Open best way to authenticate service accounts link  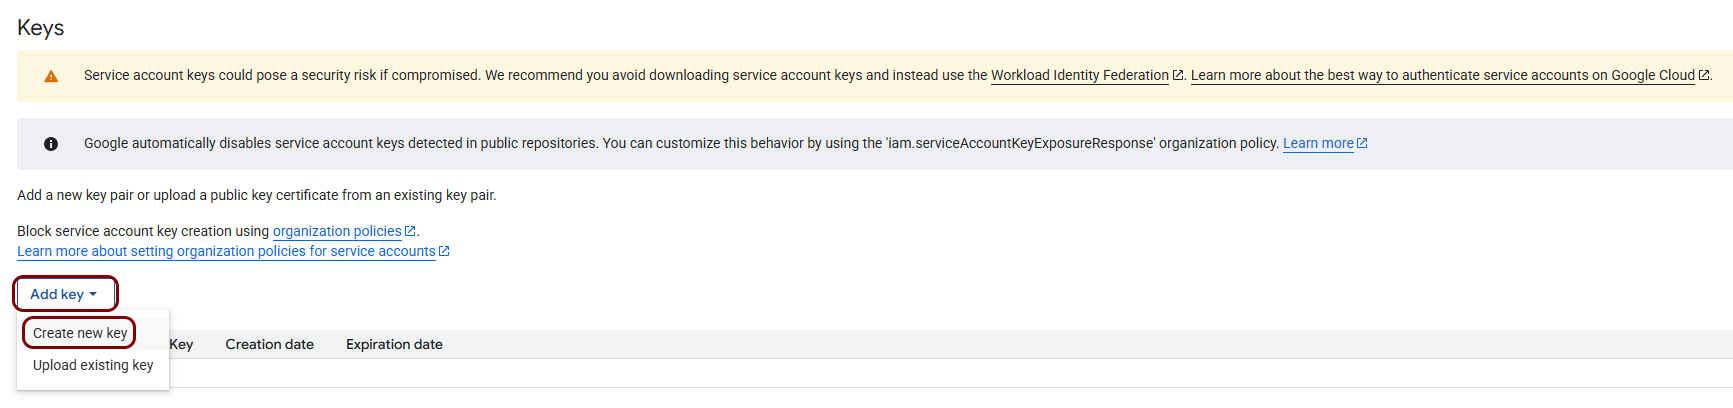(x=1443, y=75)
